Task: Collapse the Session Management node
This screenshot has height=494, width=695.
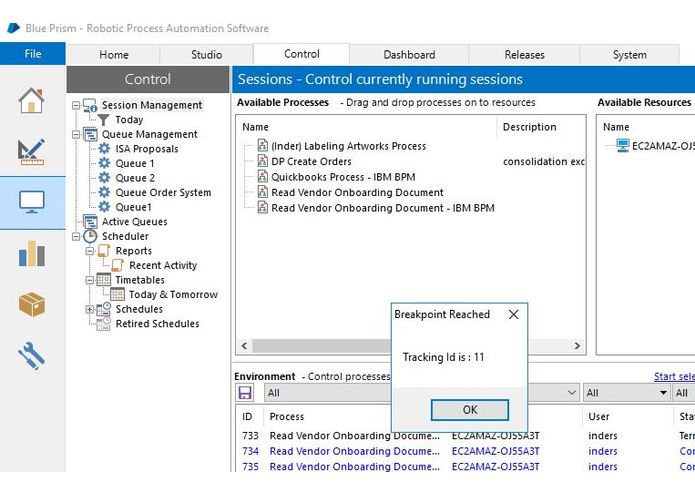Action: (76, 105)
